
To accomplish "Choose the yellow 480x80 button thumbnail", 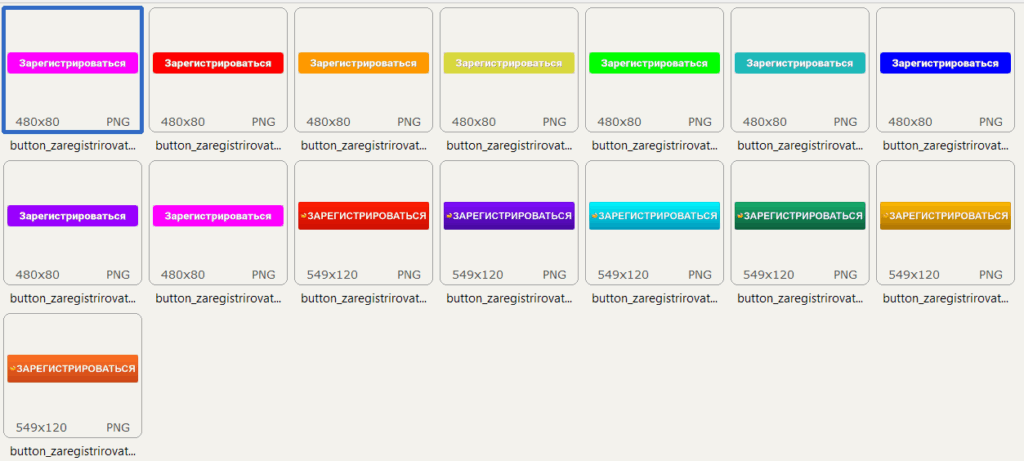I will (509, 63).
